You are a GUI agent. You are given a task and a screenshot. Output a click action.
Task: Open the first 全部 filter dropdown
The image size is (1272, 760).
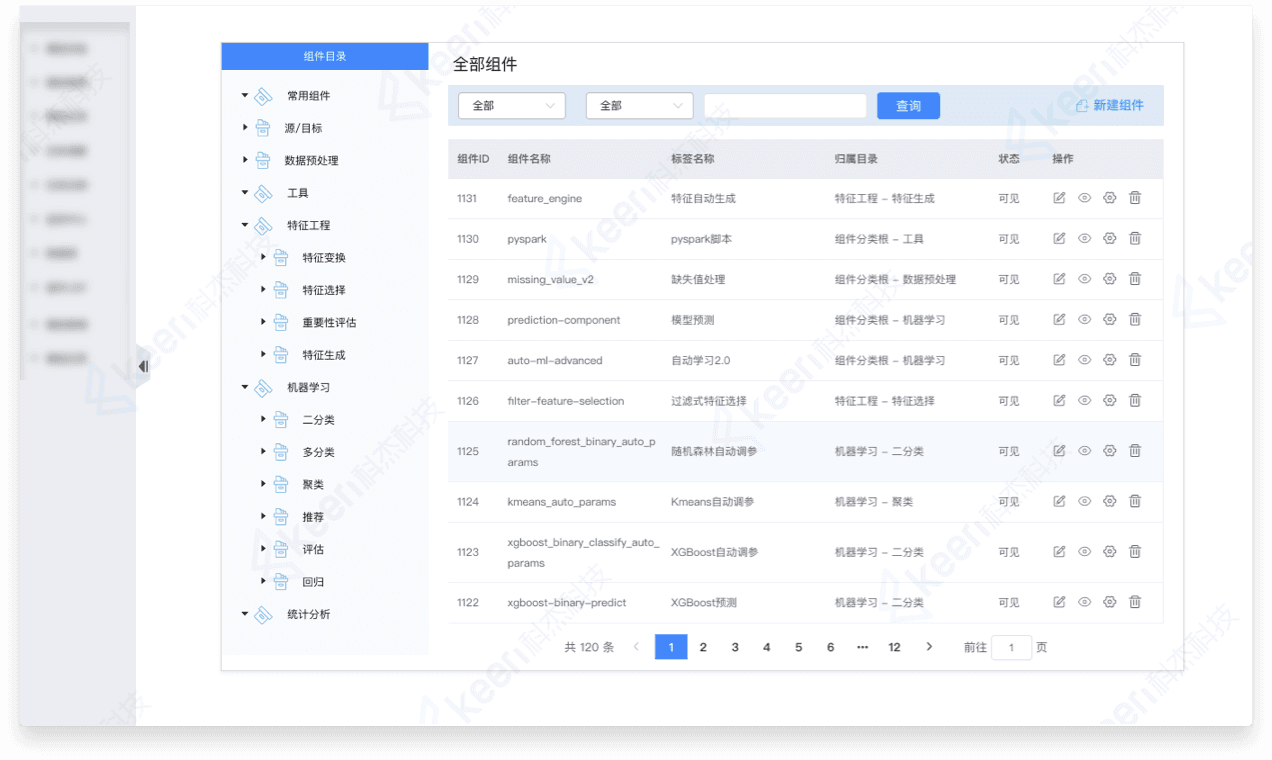coord(512,106)
